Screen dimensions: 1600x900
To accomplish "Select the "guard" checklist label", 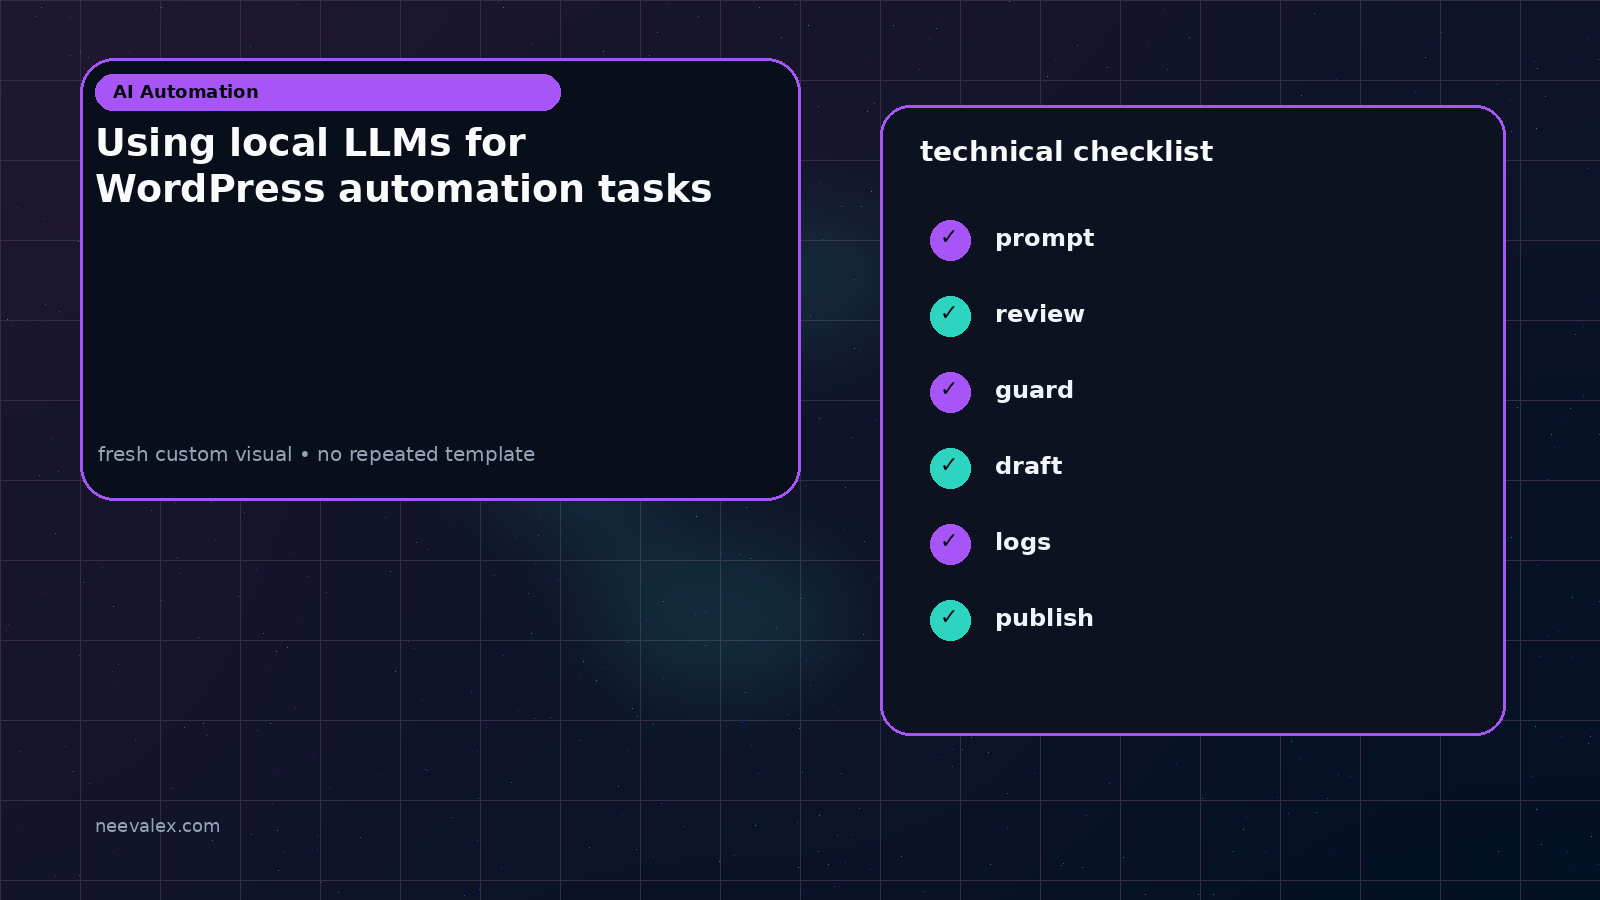I will [1034, 391].
